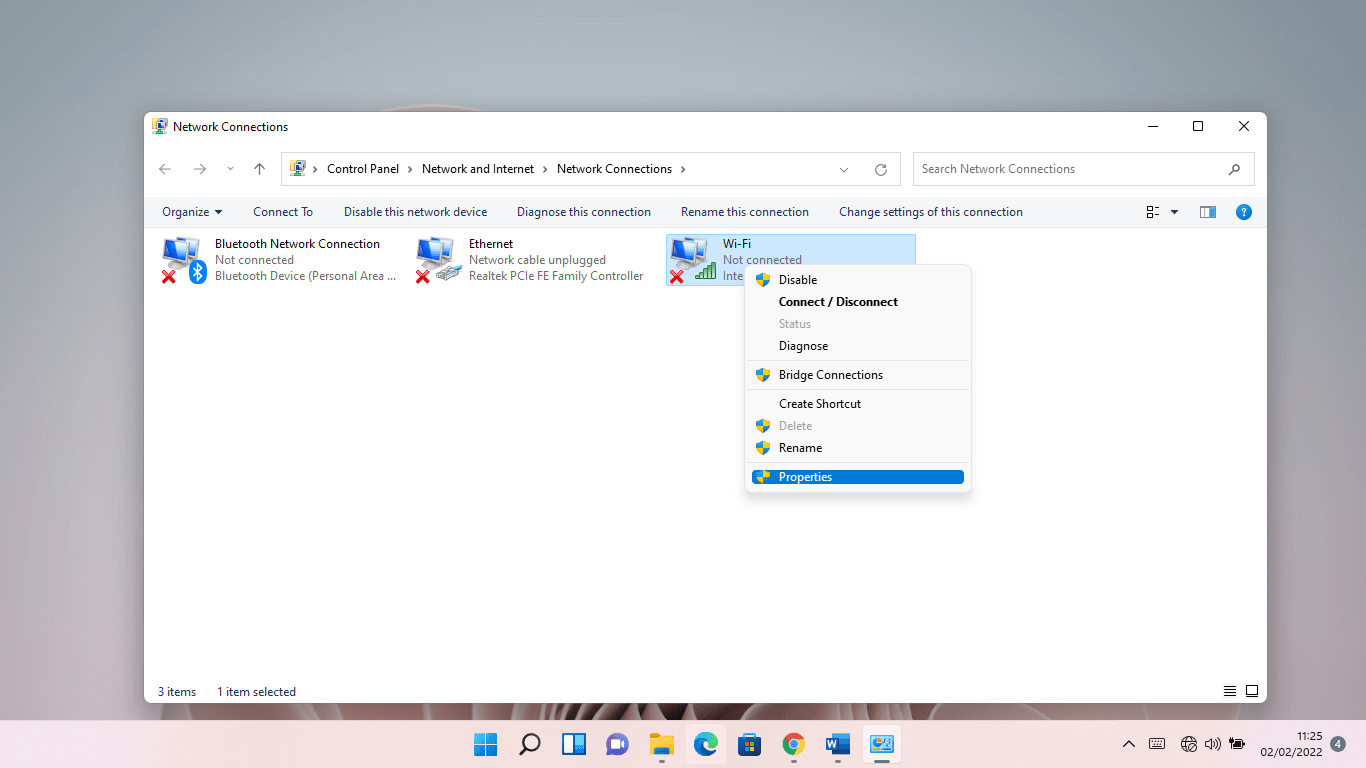Click Change settings of this connection
1366x768 pixels.
[x=931, y=212]
